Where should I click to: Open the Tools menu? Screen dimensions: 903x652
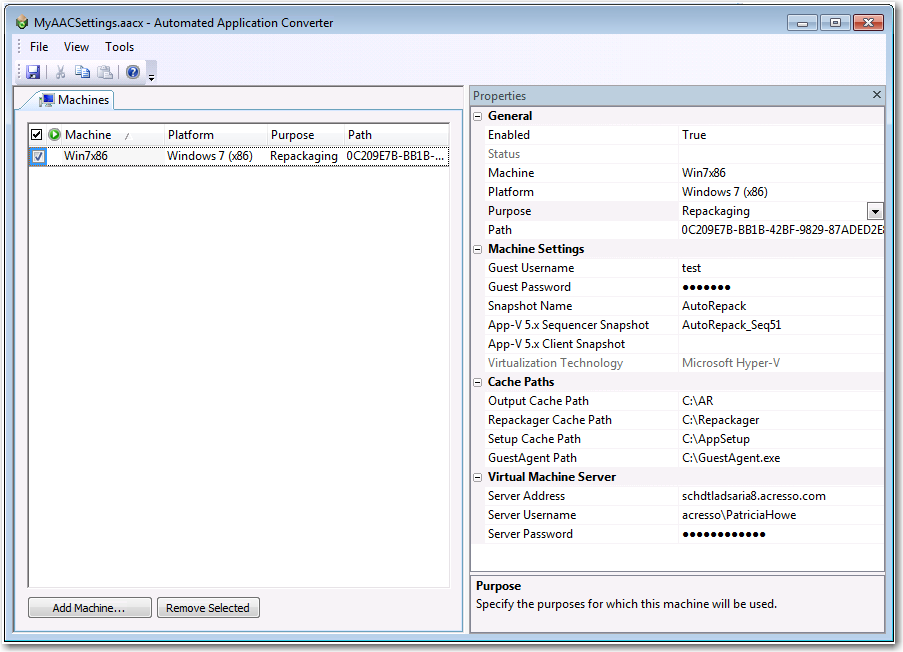pos(119,47)
